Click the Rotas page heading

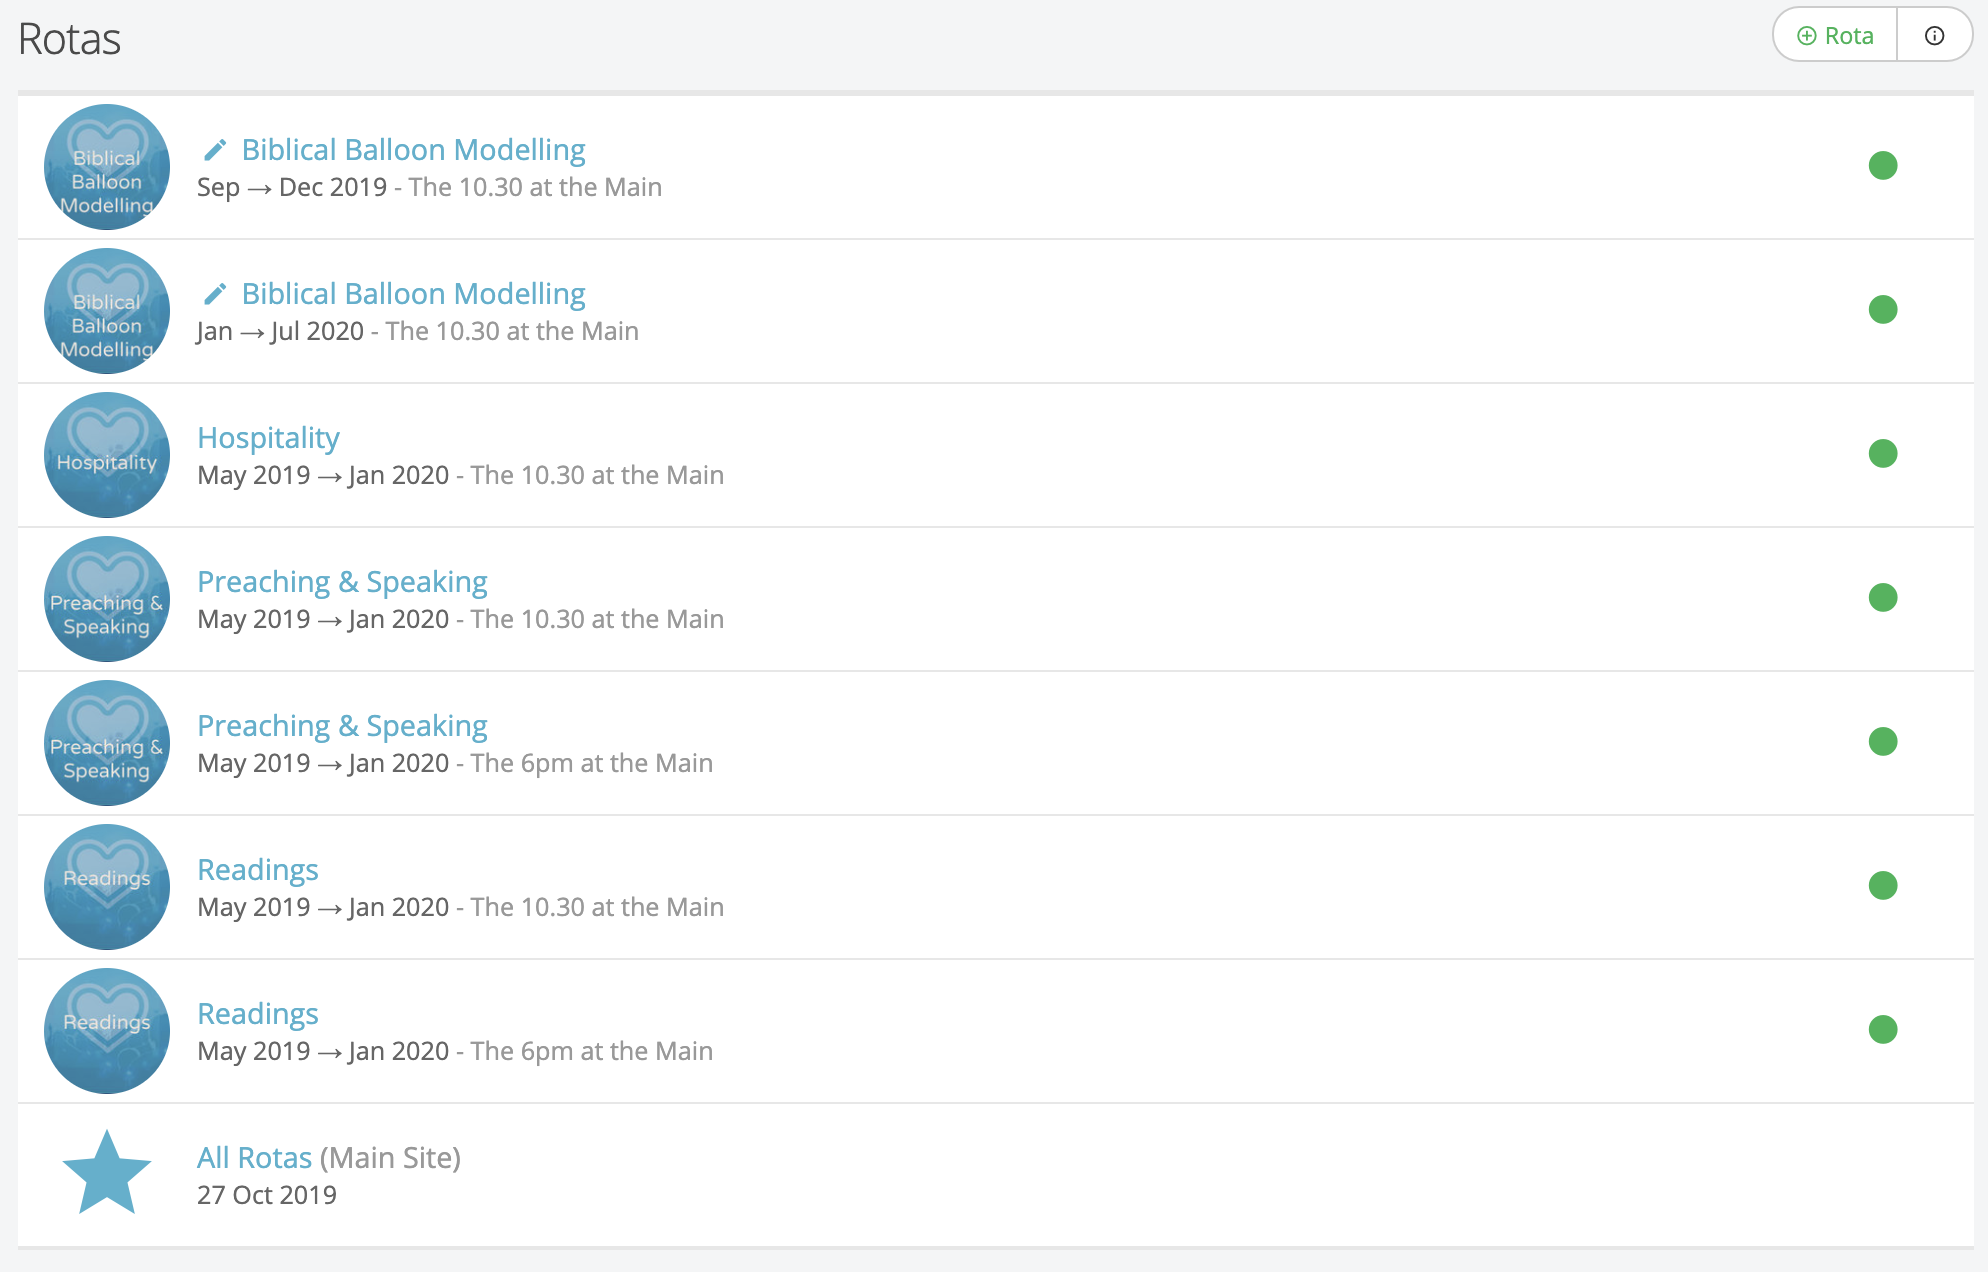pos(70,36)
